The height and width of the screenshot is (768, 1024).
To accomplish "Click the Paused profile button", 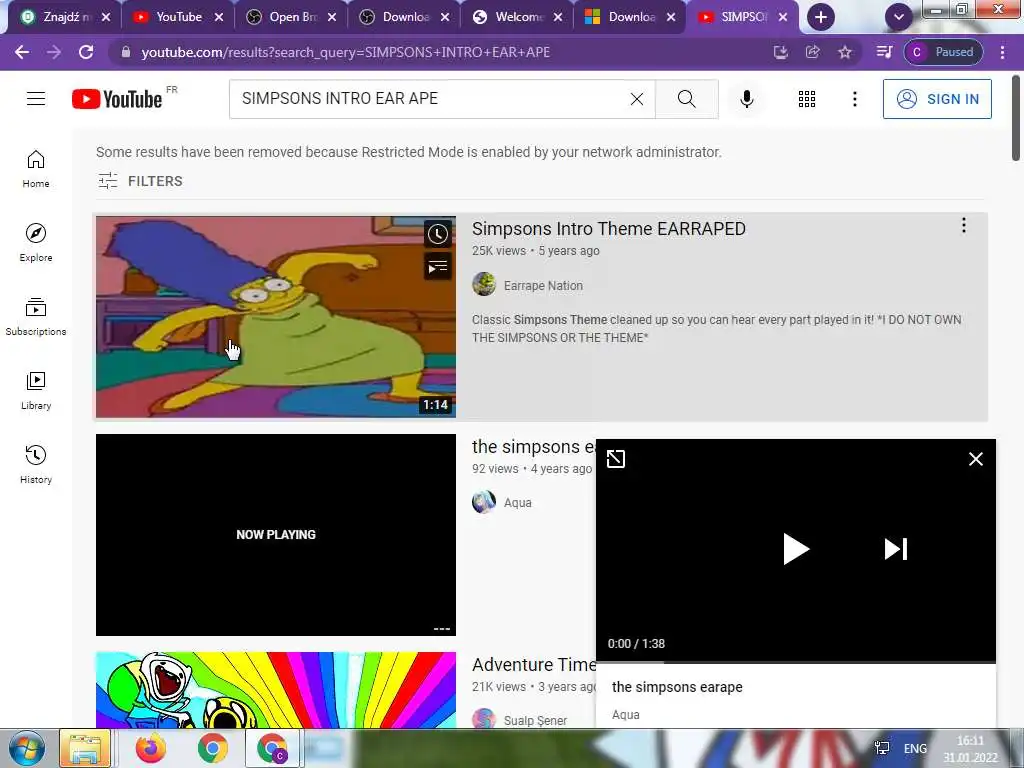I will click(943, 52).
